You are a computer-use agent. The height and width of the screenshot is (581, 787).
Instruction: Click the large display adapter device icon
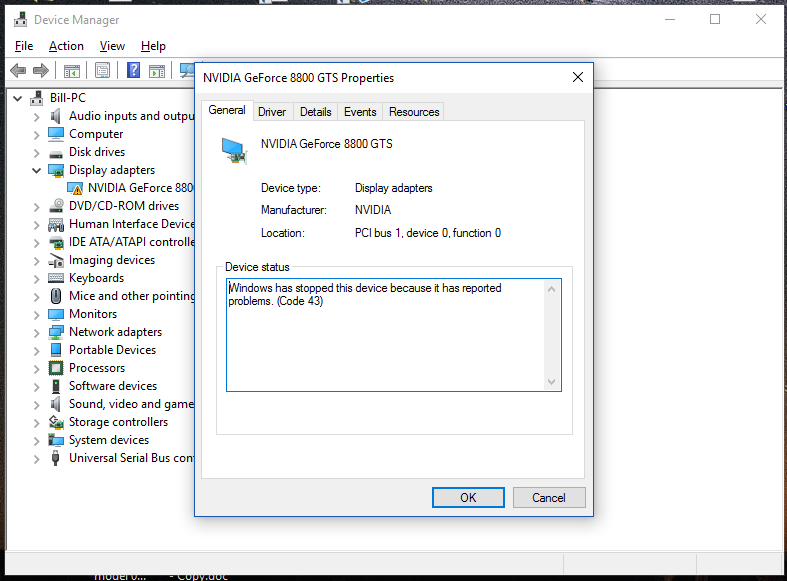(234, 151)
